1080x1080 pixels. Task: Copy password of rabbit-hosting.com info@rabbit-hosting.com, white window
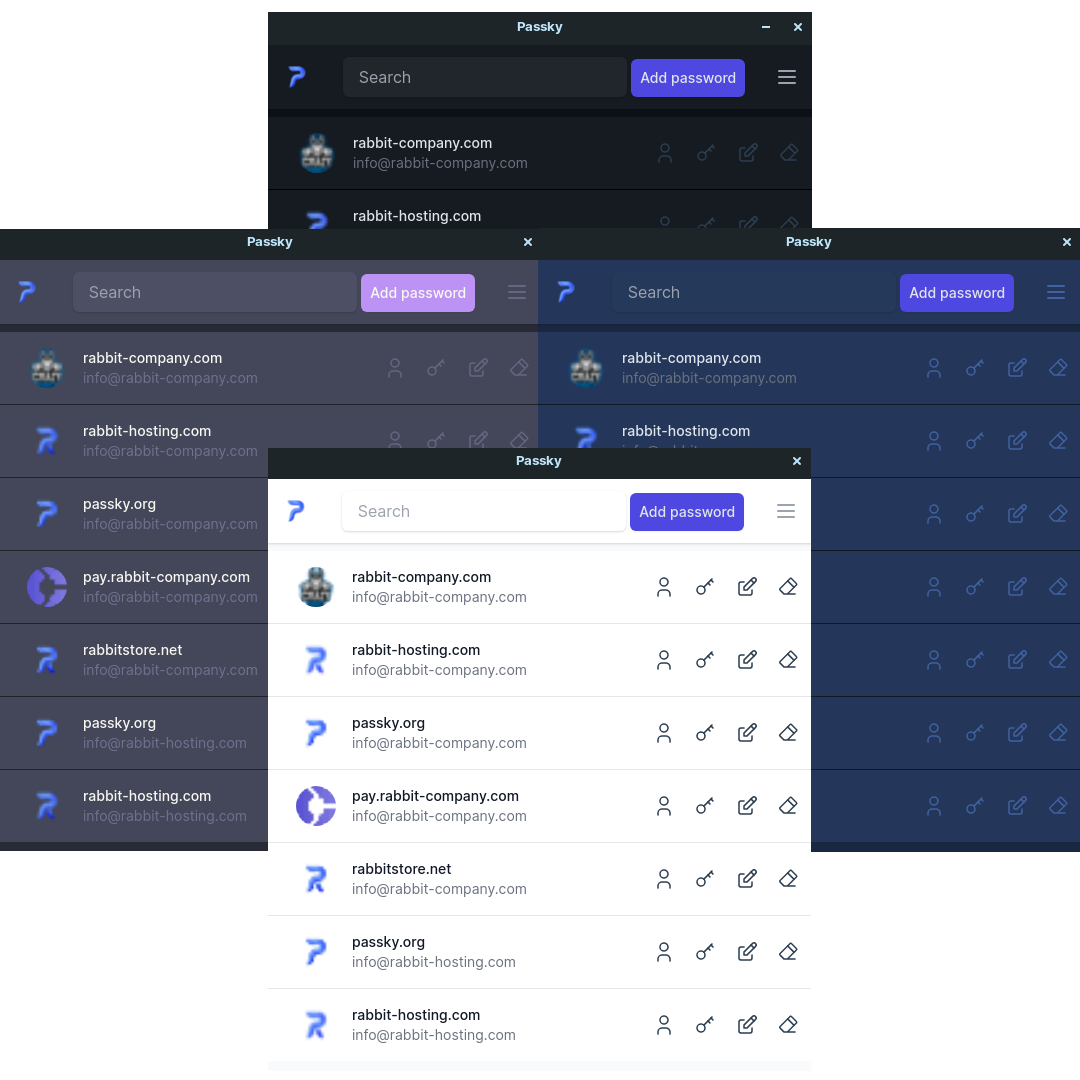tap(705, 1025)
